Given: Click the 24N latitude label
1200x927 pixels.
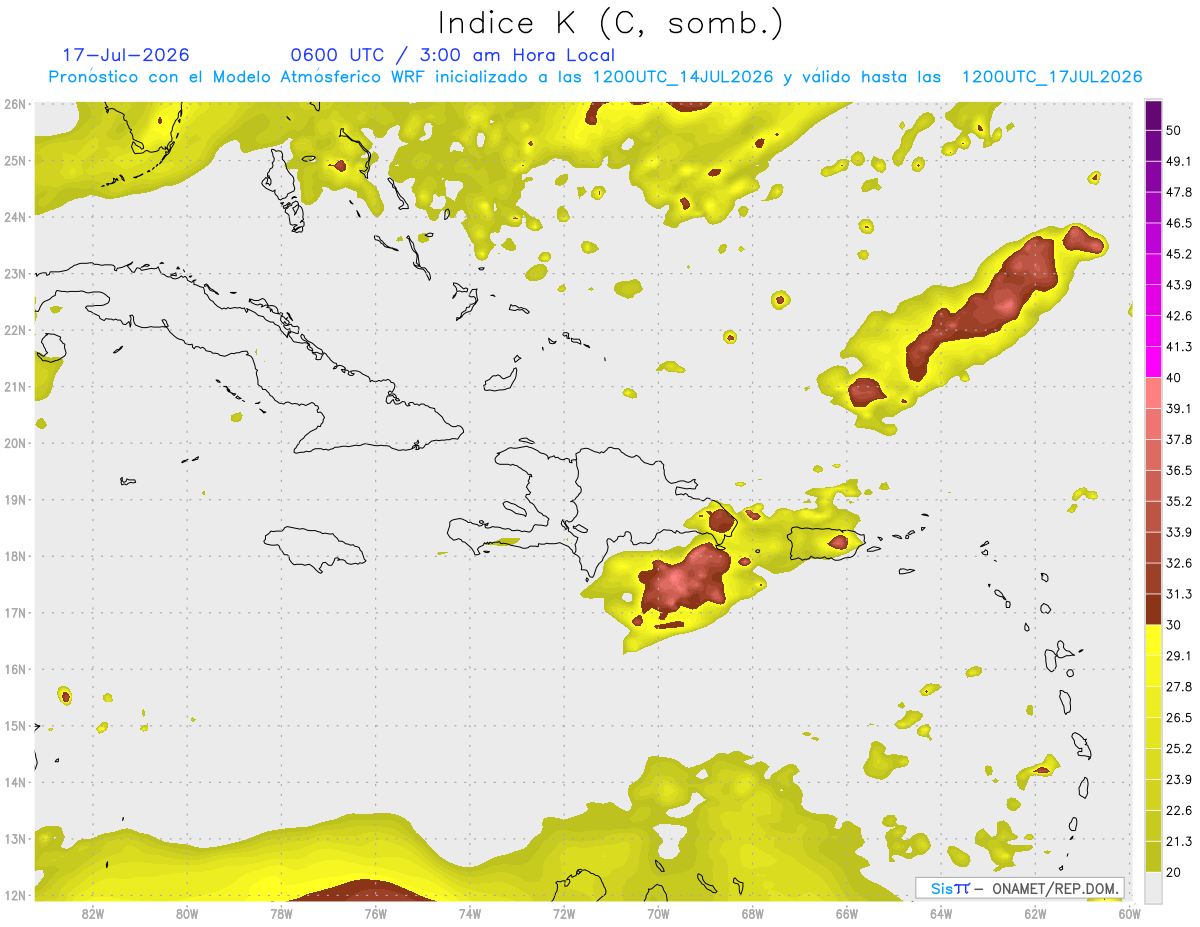Looking at the screenshot, I should coord(15,217).
